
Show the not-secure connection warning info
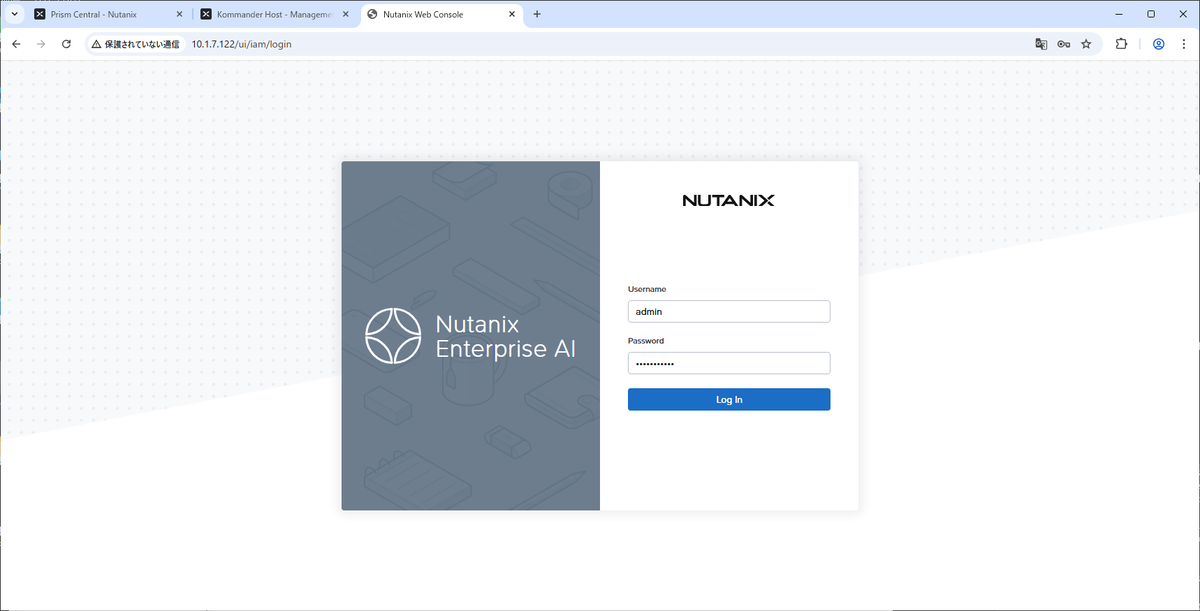tap(136, 44)
